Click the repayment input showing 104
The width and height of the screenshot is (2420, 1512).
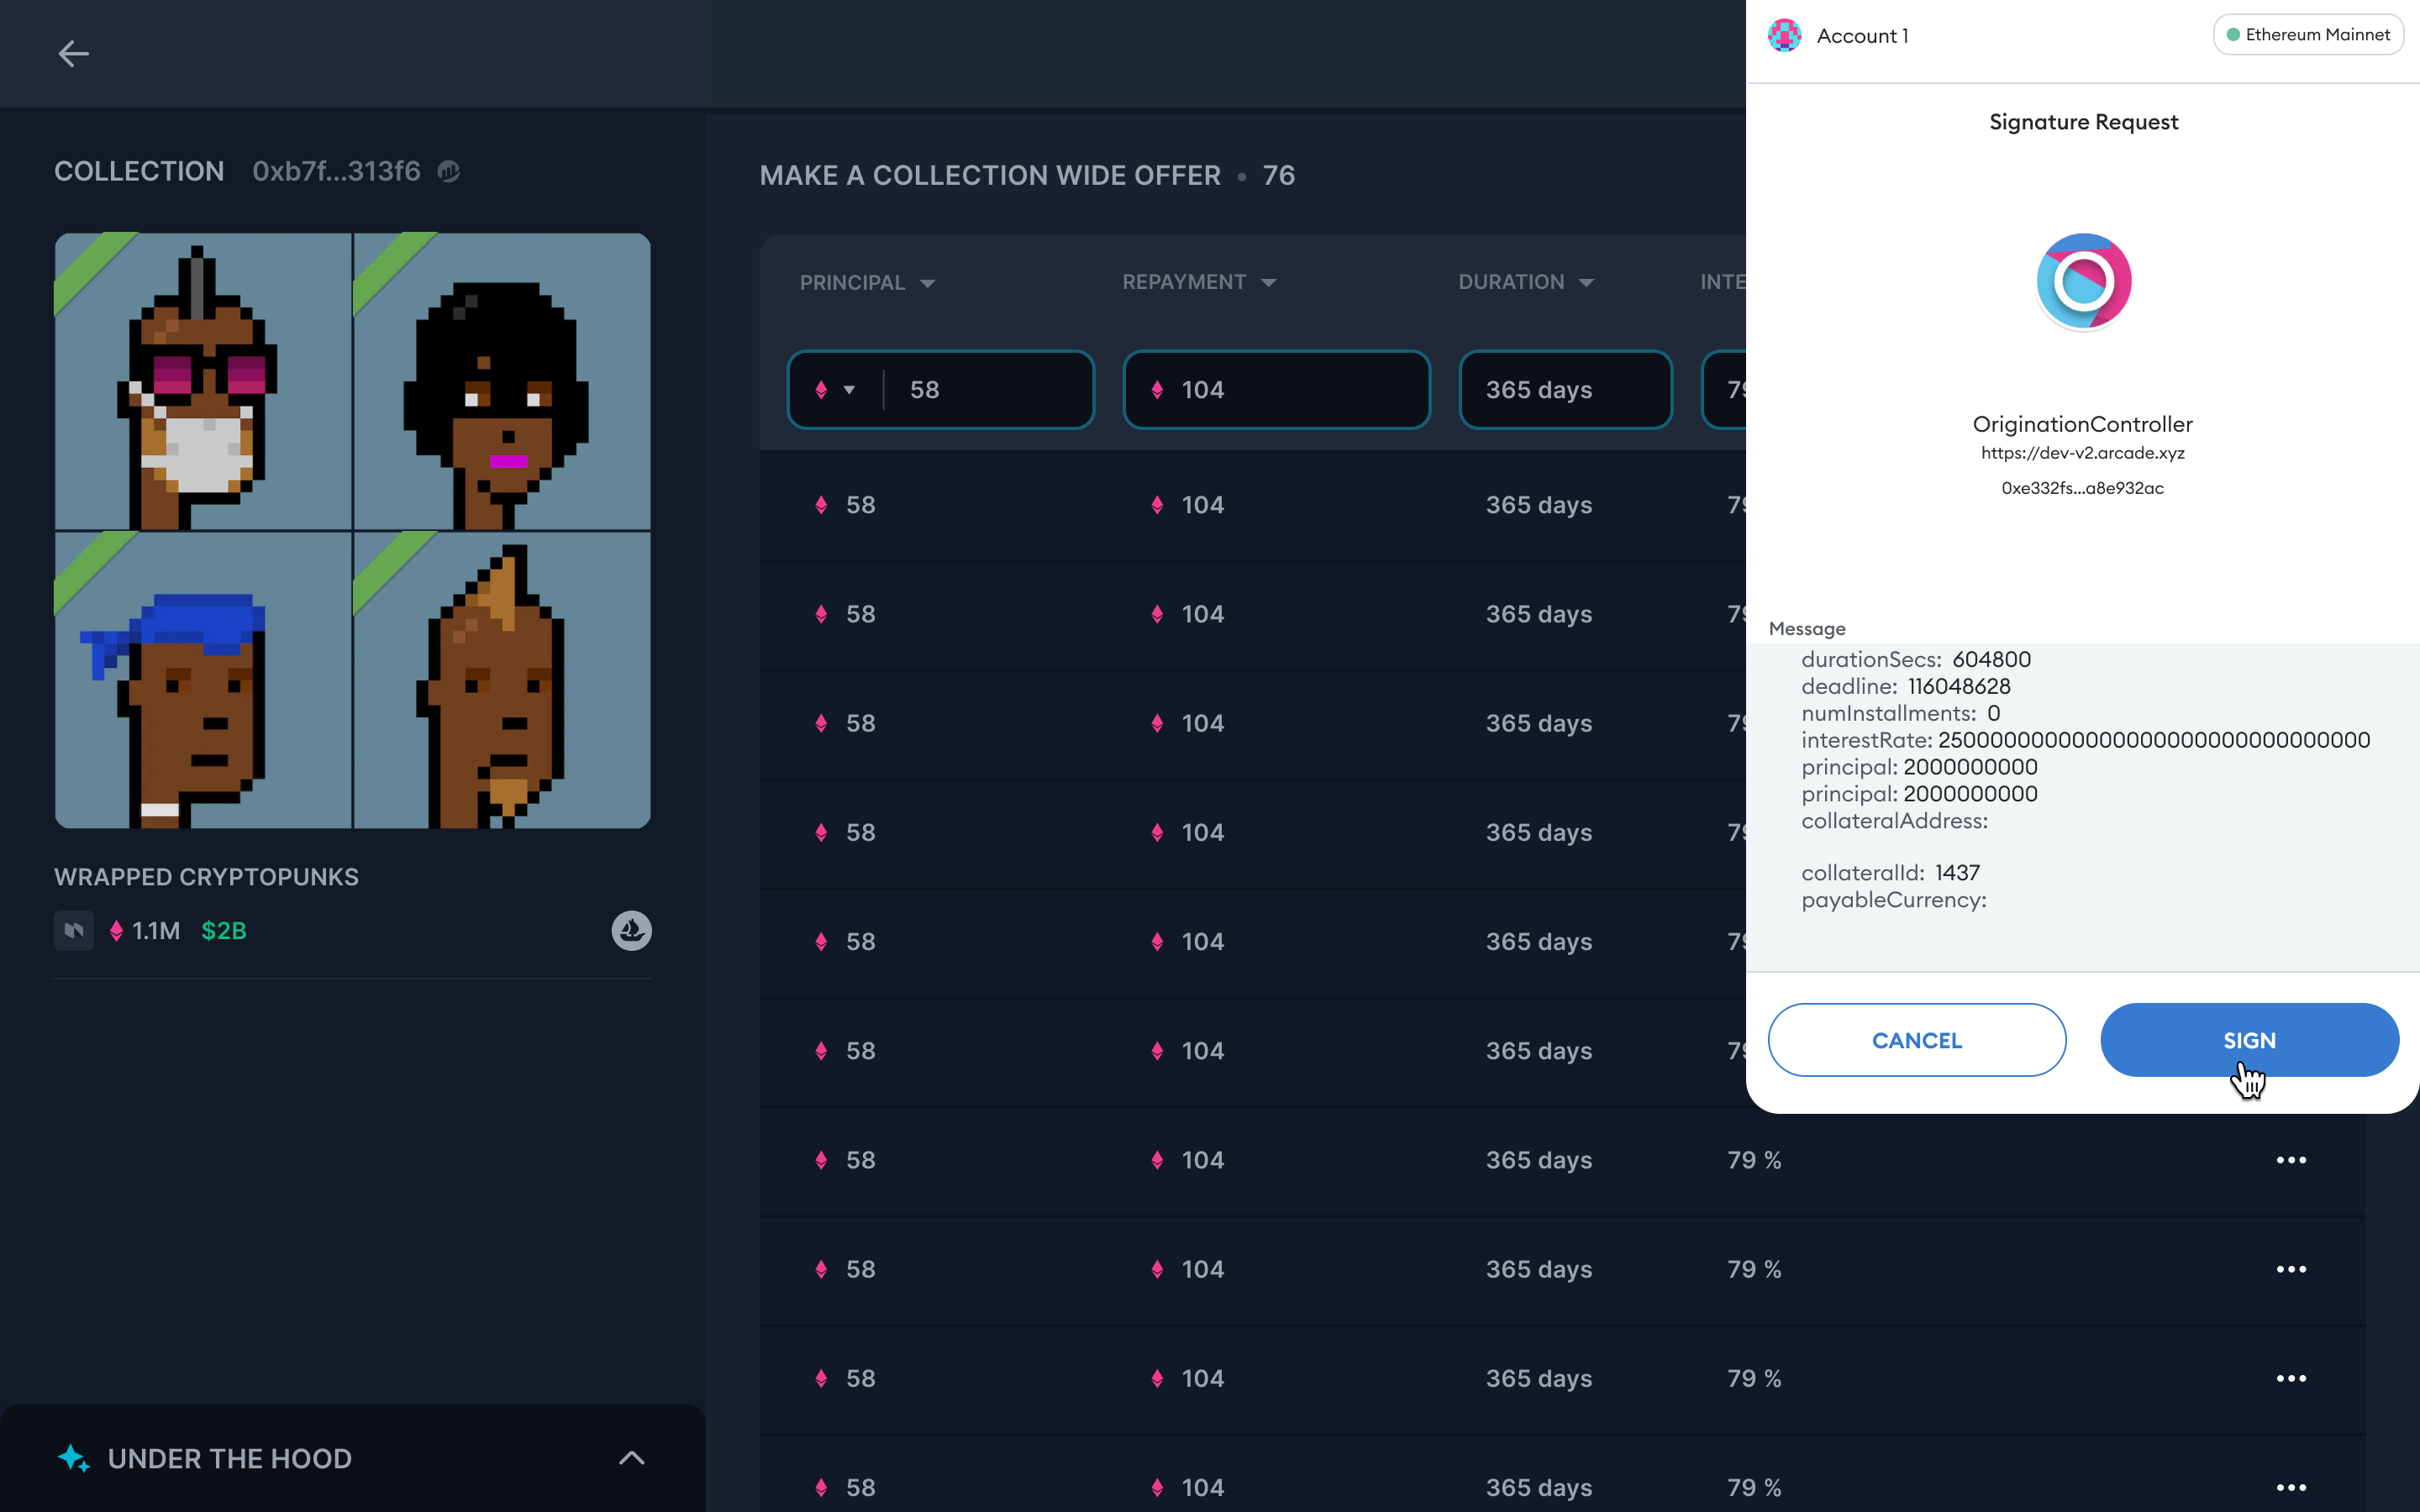pos(1277,390)
